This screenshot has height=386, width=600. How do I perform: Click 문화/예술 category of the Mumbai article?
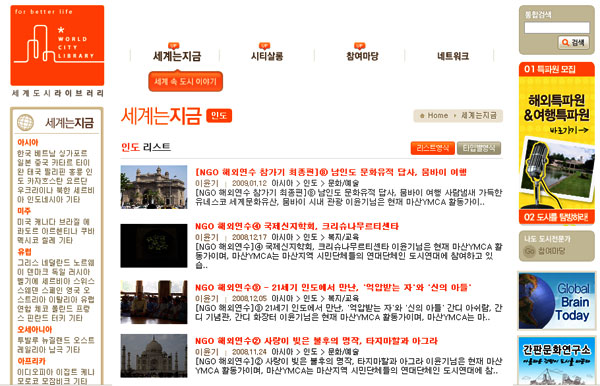[343, 183]
